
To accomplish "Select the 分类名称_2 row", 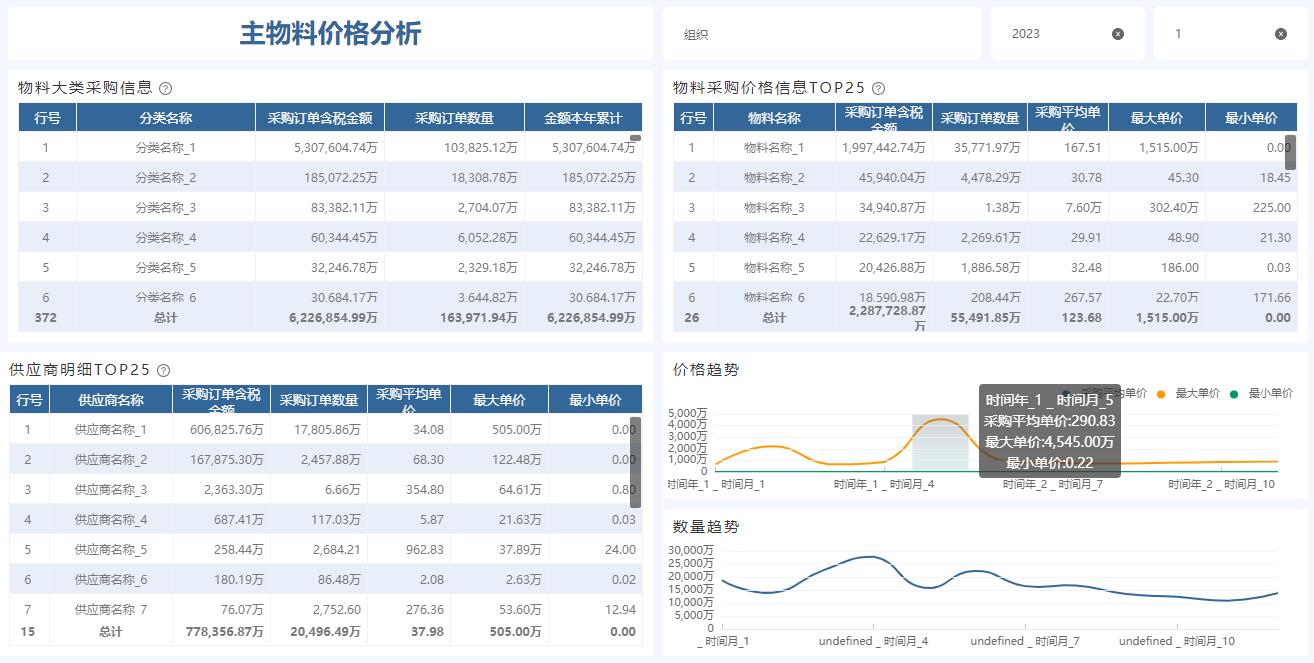I will pos(166,177).
